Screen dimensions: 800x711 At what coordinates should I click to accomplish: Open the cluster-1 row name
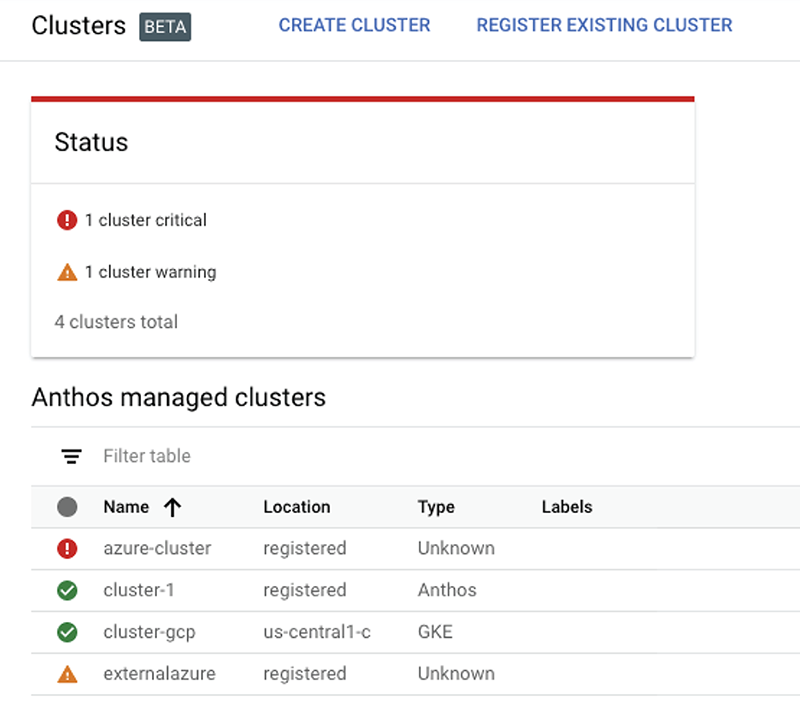(x=139, y=590)
